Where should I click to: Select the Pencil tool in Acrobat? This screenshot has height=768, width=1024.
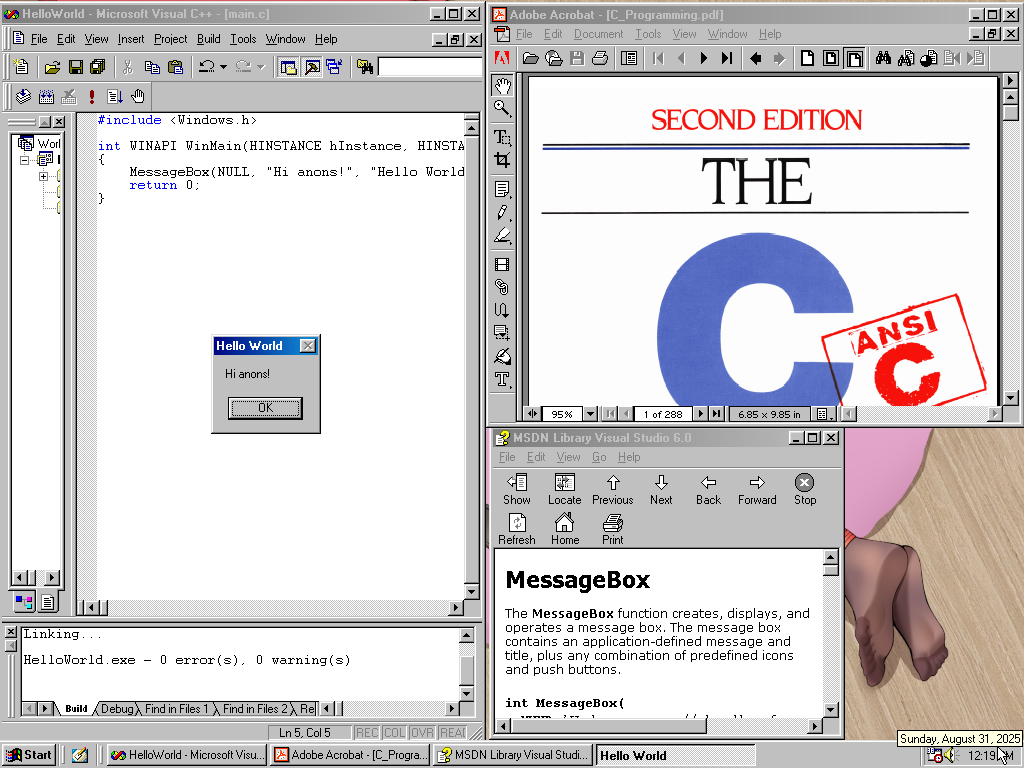click(502, 213)
